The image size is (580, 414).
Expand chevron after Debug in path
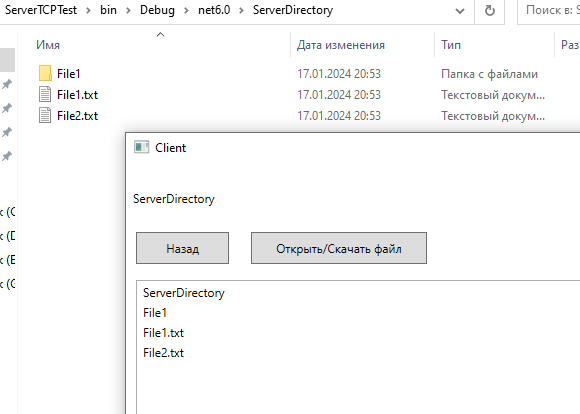coord(186,11)
